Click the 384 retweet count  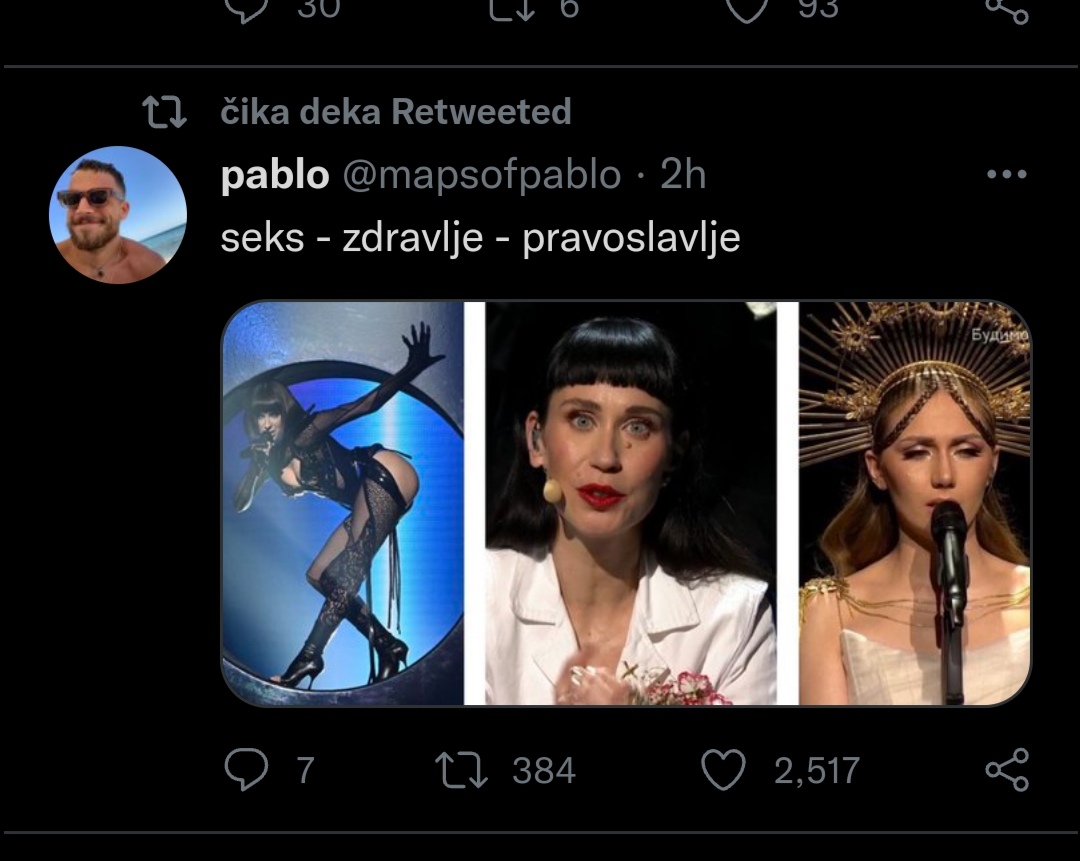[543, 770]
